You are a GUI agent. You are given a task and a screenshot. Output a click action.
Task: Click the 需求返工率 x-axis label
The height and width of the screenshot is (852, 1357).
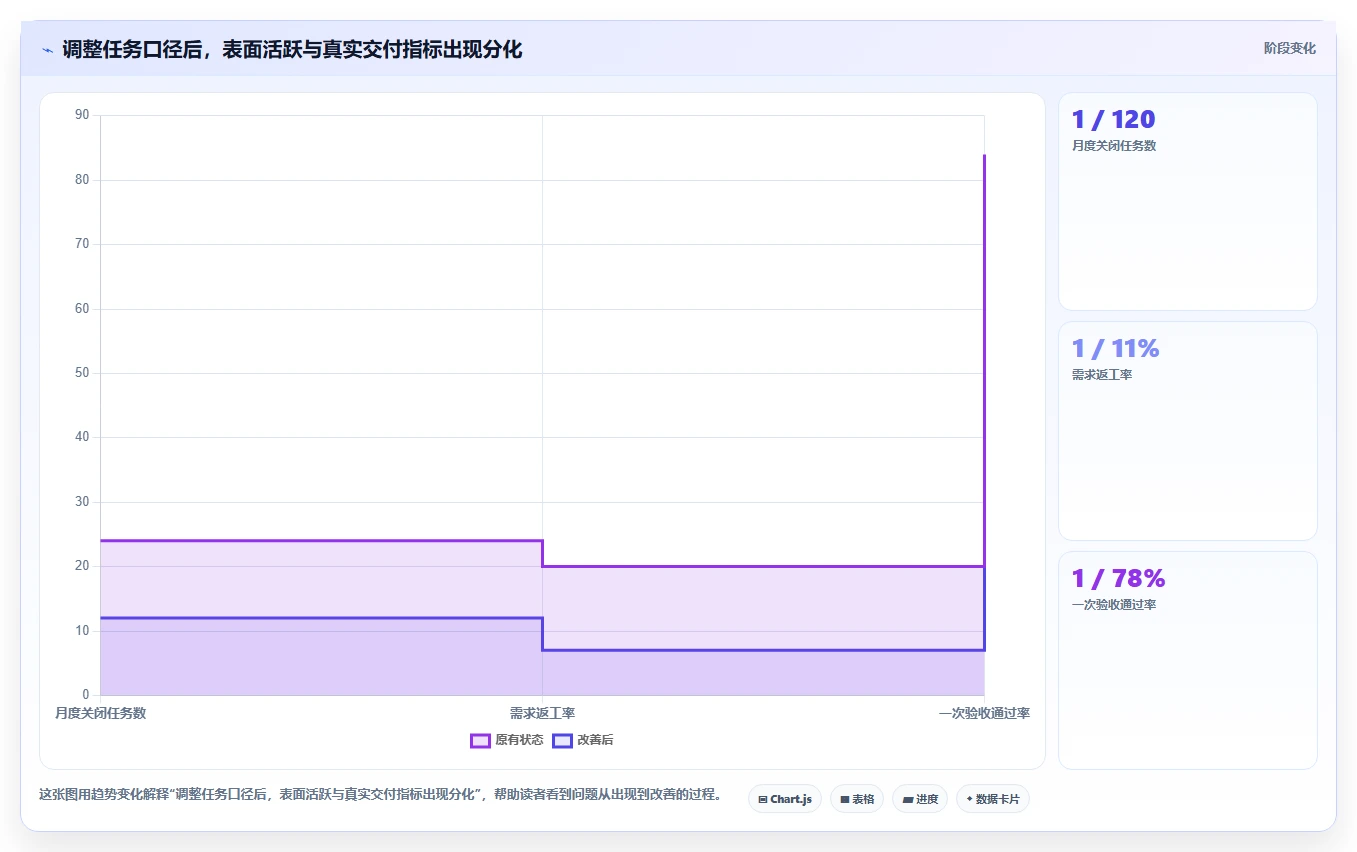pyautogui.click(x=542, y=713)
